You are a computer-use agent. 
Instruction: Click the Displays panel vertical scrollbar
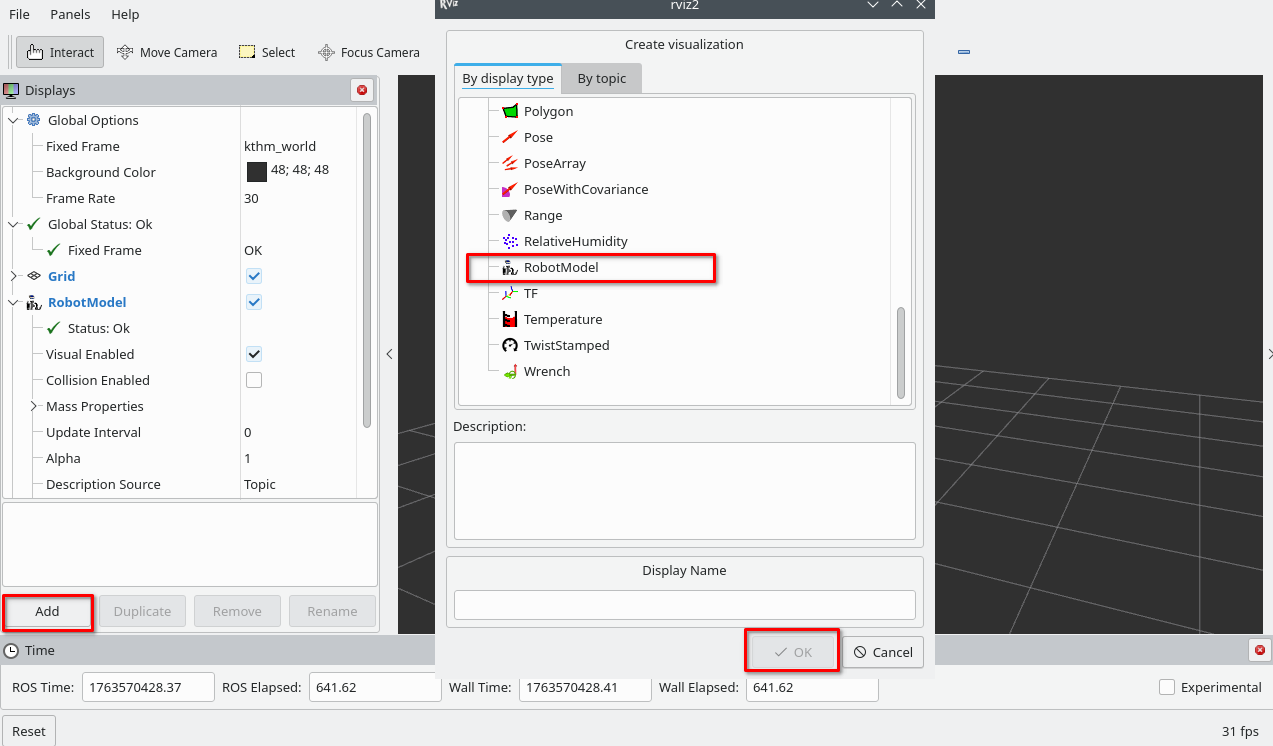(x=367, y=271)
